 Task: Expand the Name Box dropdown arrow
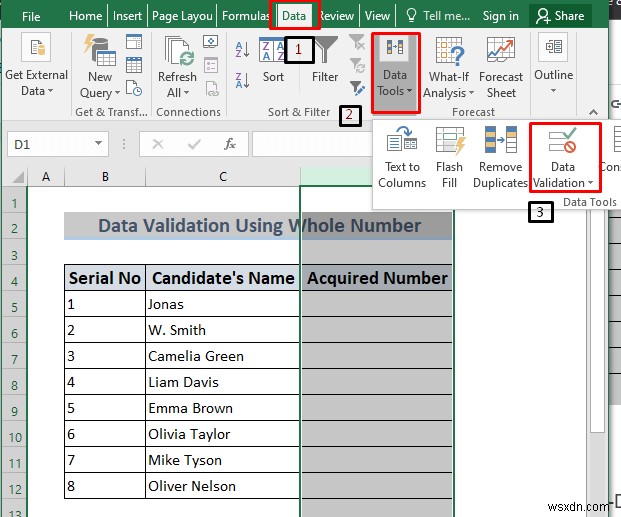click(x=99, y=143)
